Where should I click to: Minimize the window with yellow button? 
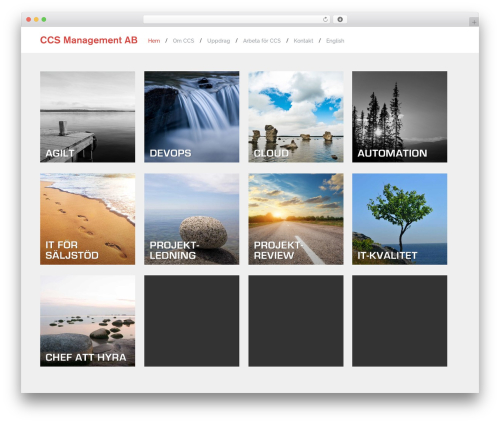pyautogui.click(x=36, y=19)
